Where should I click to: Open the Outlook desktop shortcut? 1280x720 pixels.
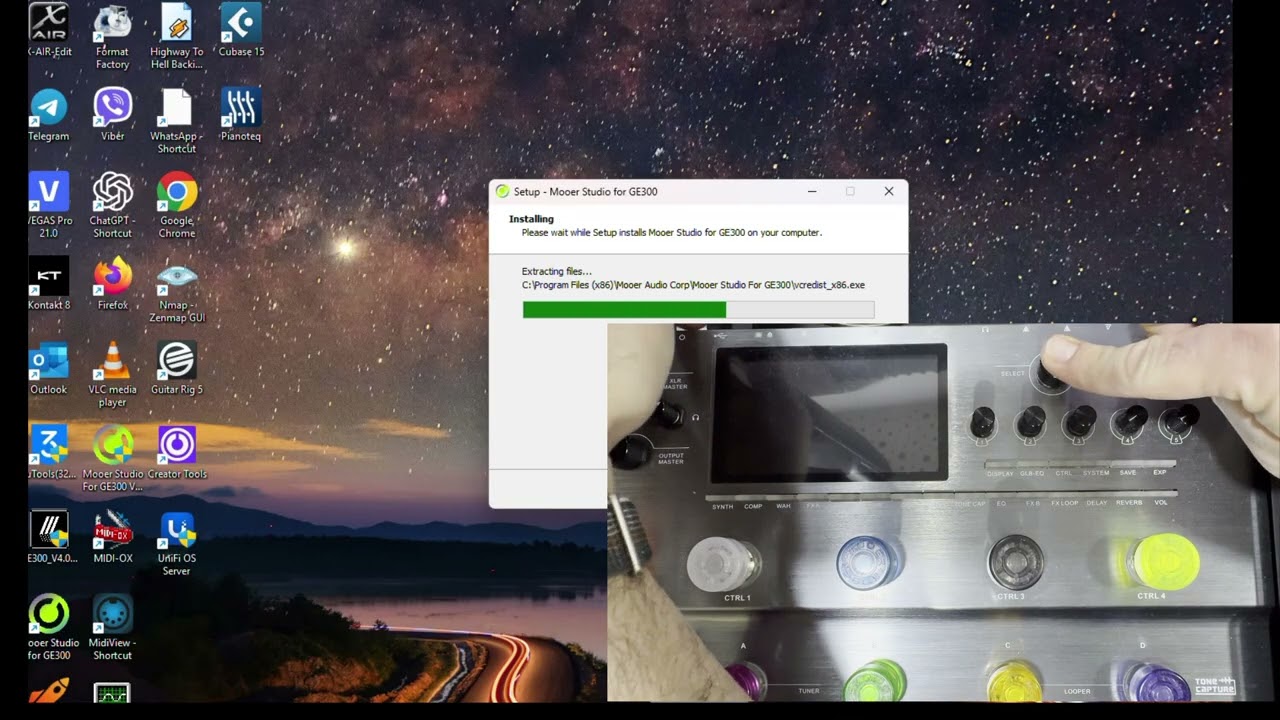[49, 369]
